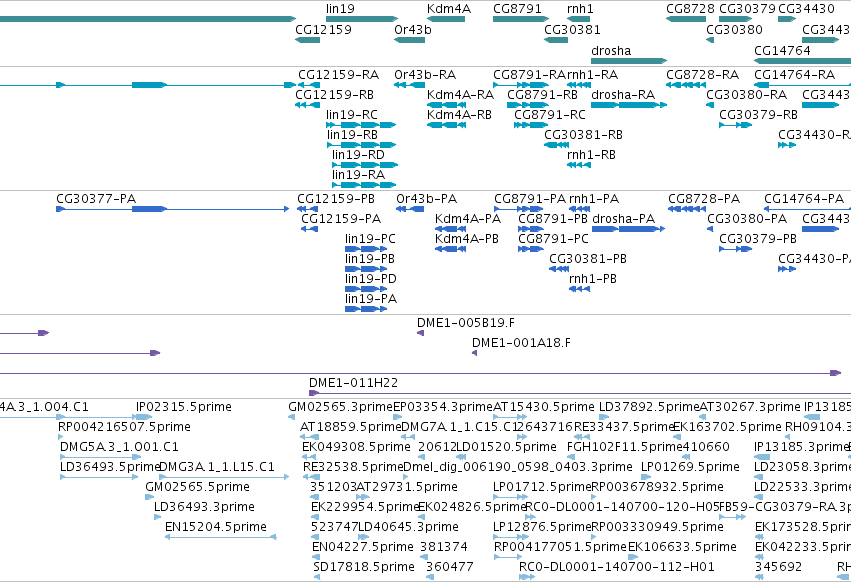Click transcript lin19-RA

tap(364, 185)
